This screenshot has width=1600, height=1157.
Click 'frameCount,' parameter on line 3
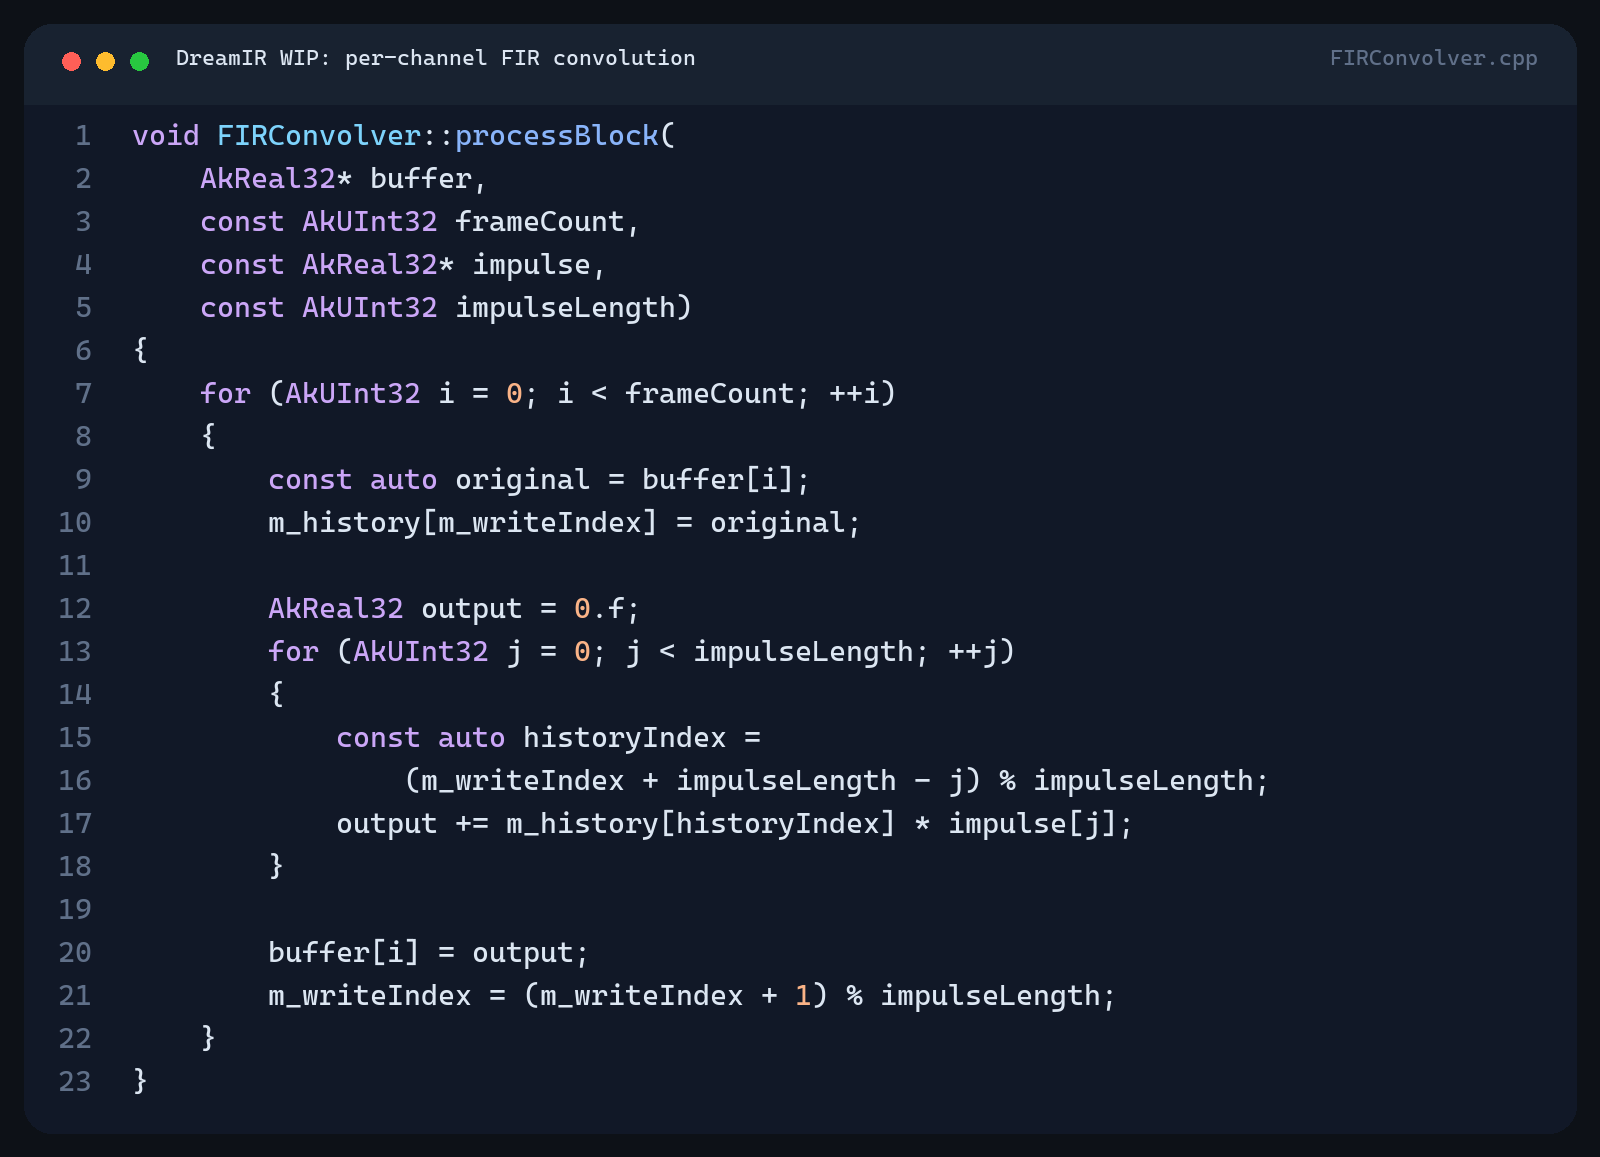[x=547, y=221]
